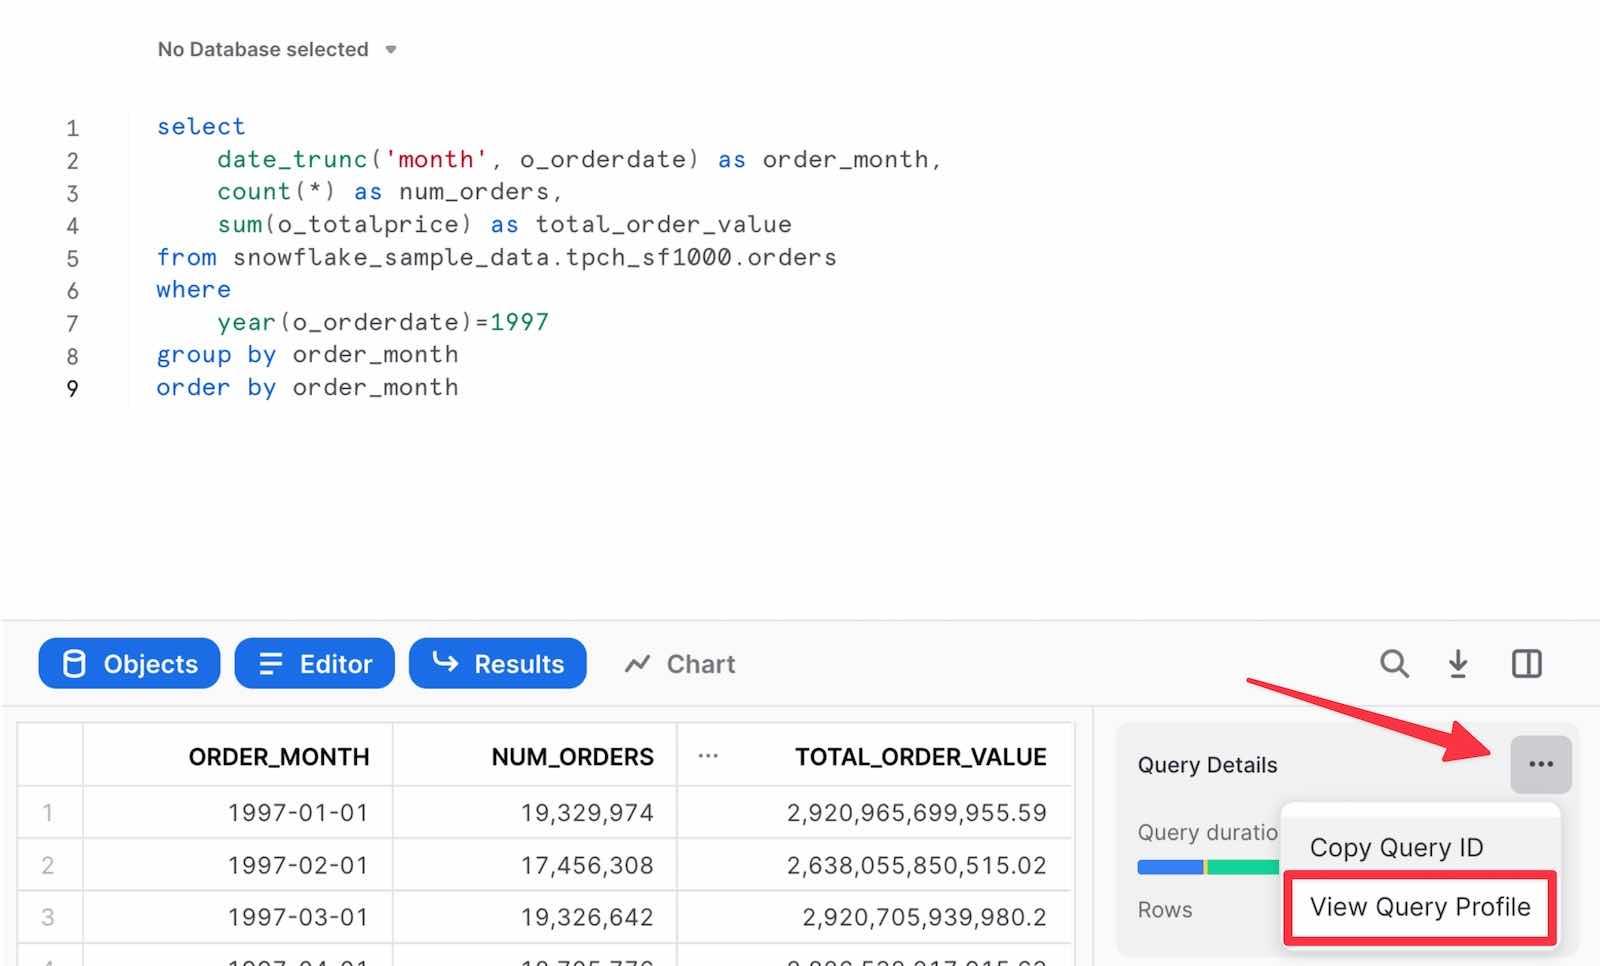Screen dimensions: 1600x966
Task: Click line number 9 in the editor
Action: 72,388
